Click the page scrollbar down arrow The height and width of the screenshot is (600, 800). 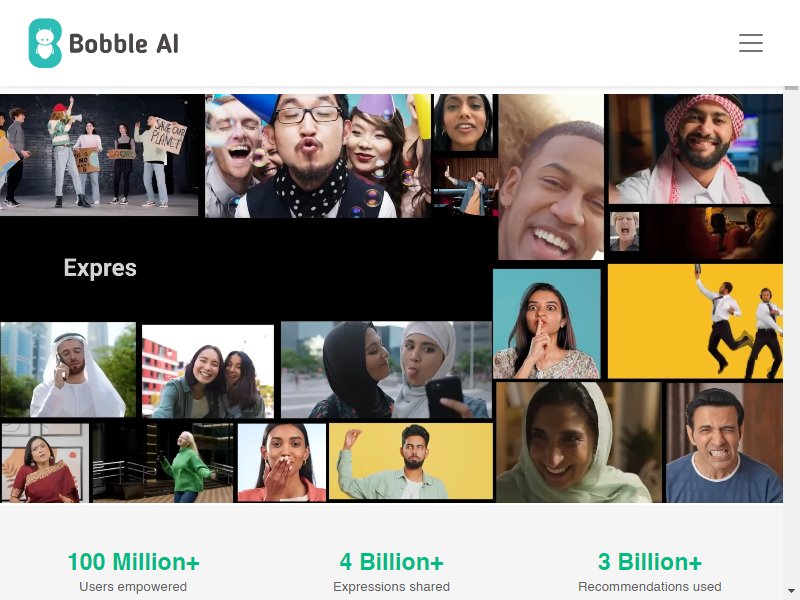[791, 592]
